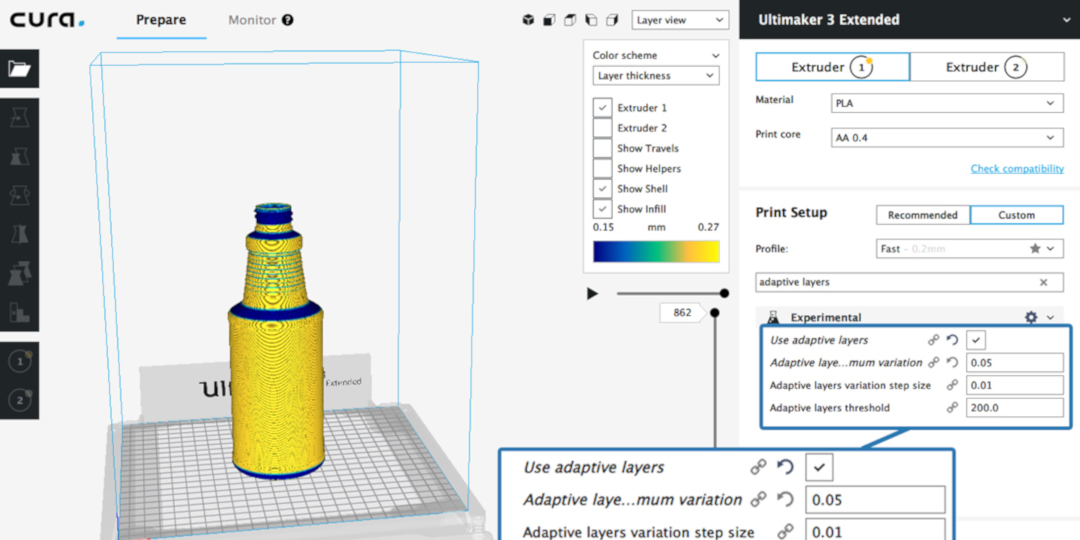Viewport: 1080px width, 540px height.
Task: Clear the settings search with the X icon
Action: [1043, 282]
